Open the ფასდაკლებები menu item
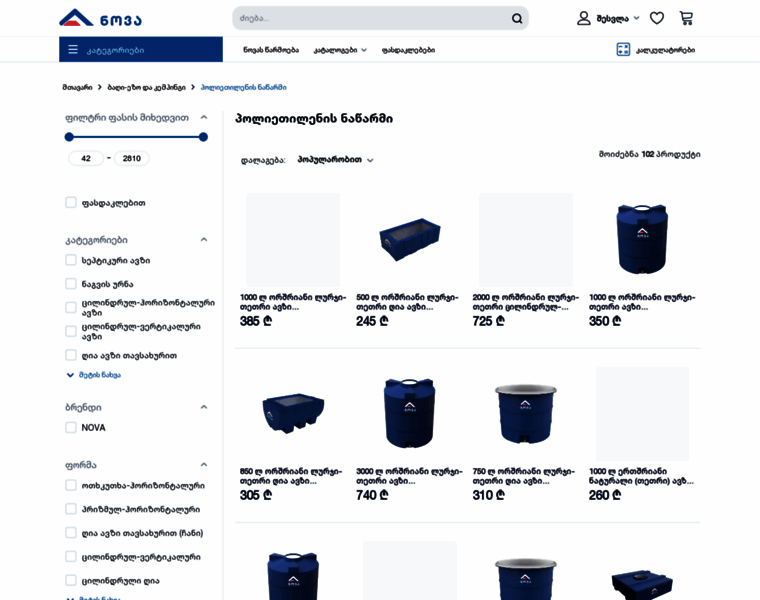Screen dimensions: 760x600 (x=408, y=50)
